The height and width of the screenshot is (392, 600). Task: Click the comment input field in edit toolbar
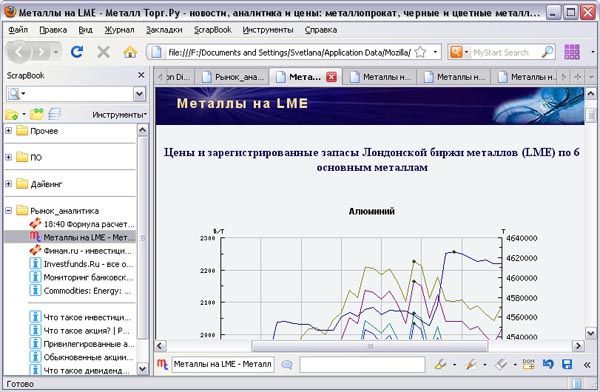[362, 364]
